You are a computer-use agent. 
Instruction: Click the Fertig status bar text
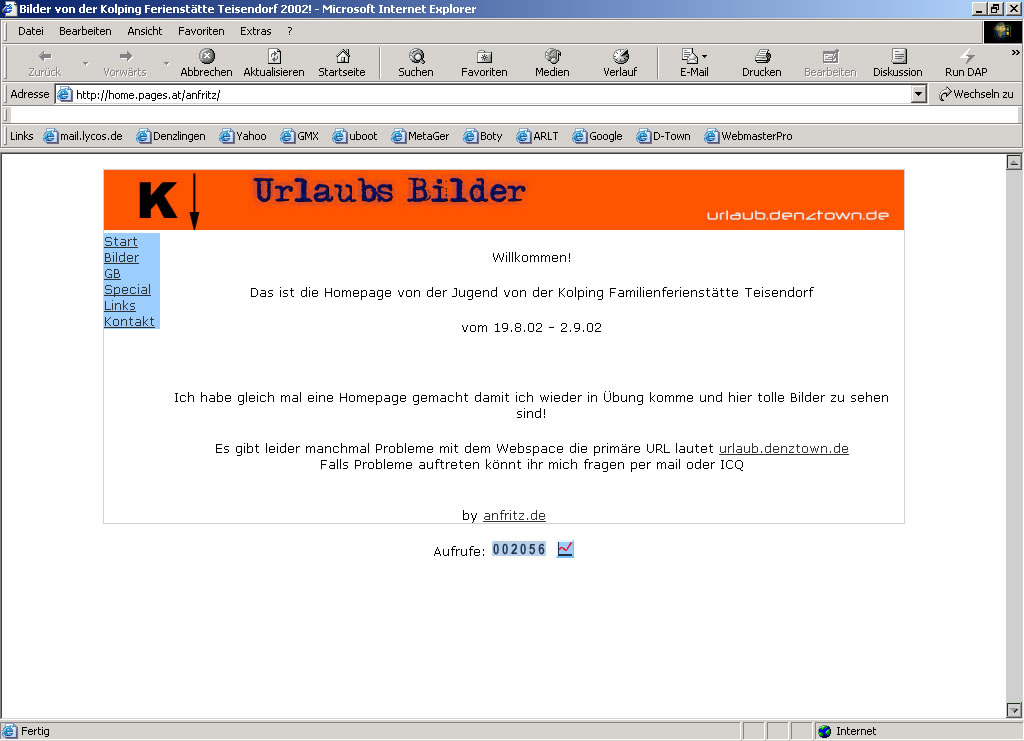click(35, 731)
